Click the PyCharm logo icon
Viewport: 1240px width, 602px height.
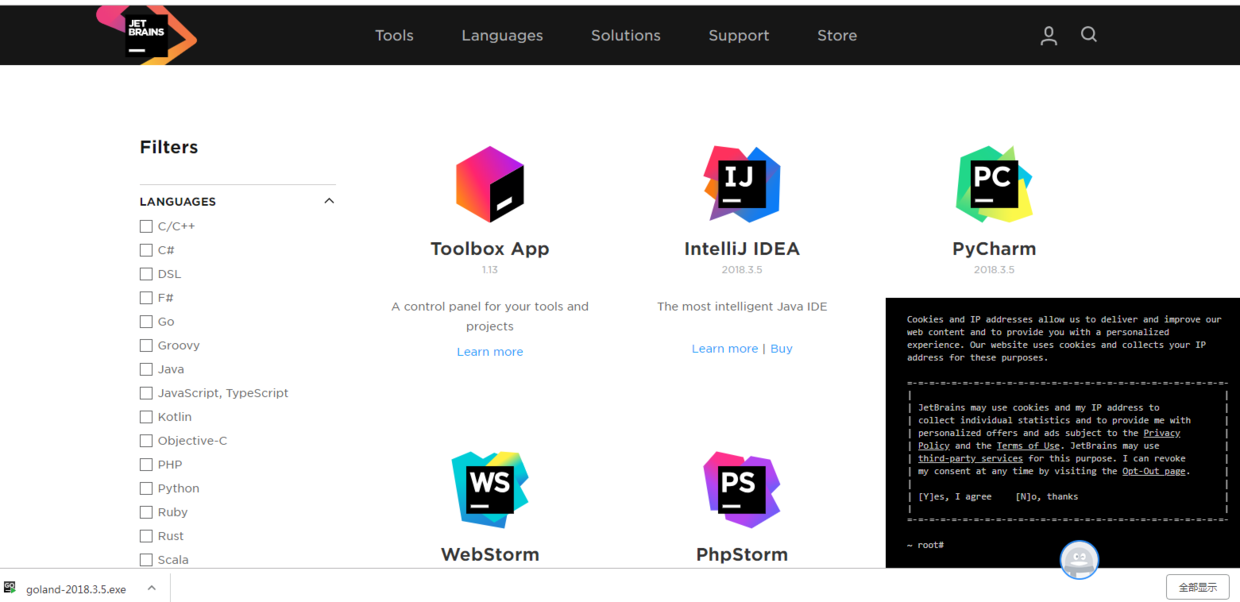coord(994,184)
